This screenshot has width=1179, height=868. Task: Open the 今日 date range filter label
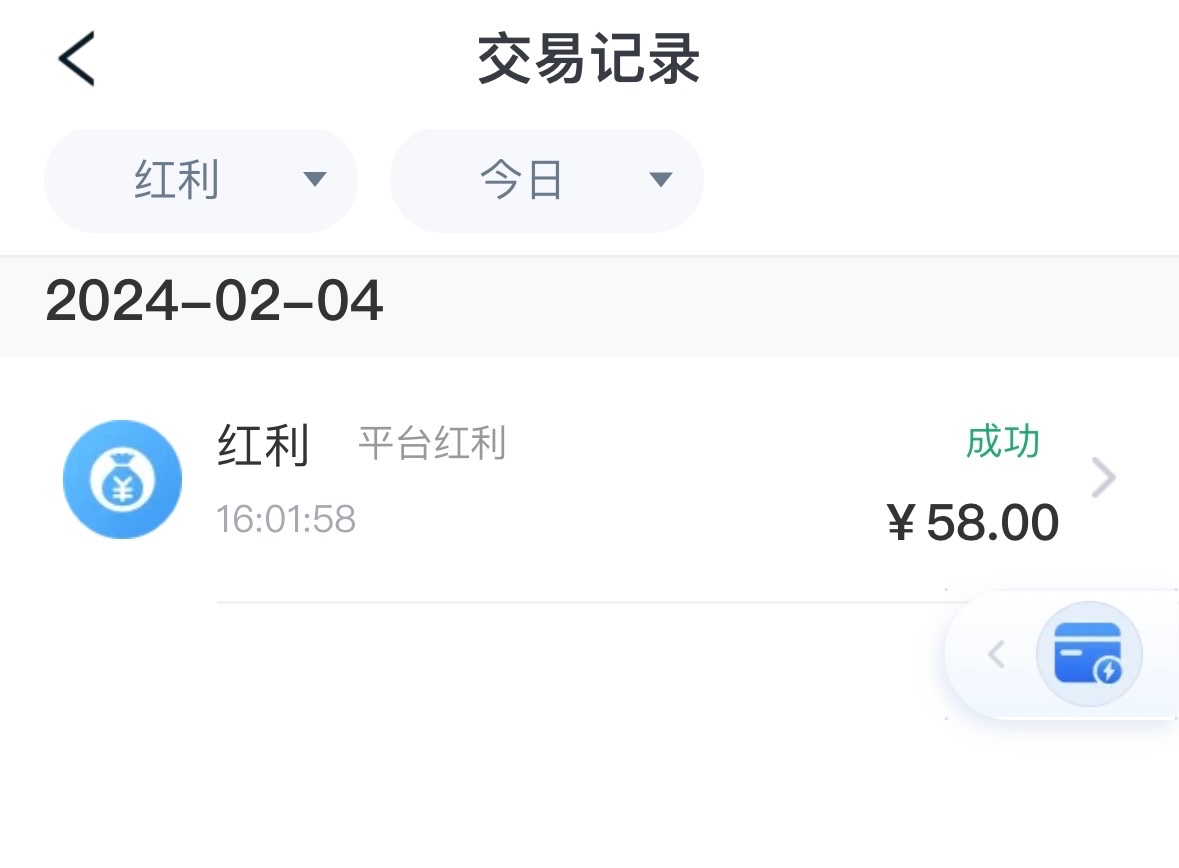point(522,181)
